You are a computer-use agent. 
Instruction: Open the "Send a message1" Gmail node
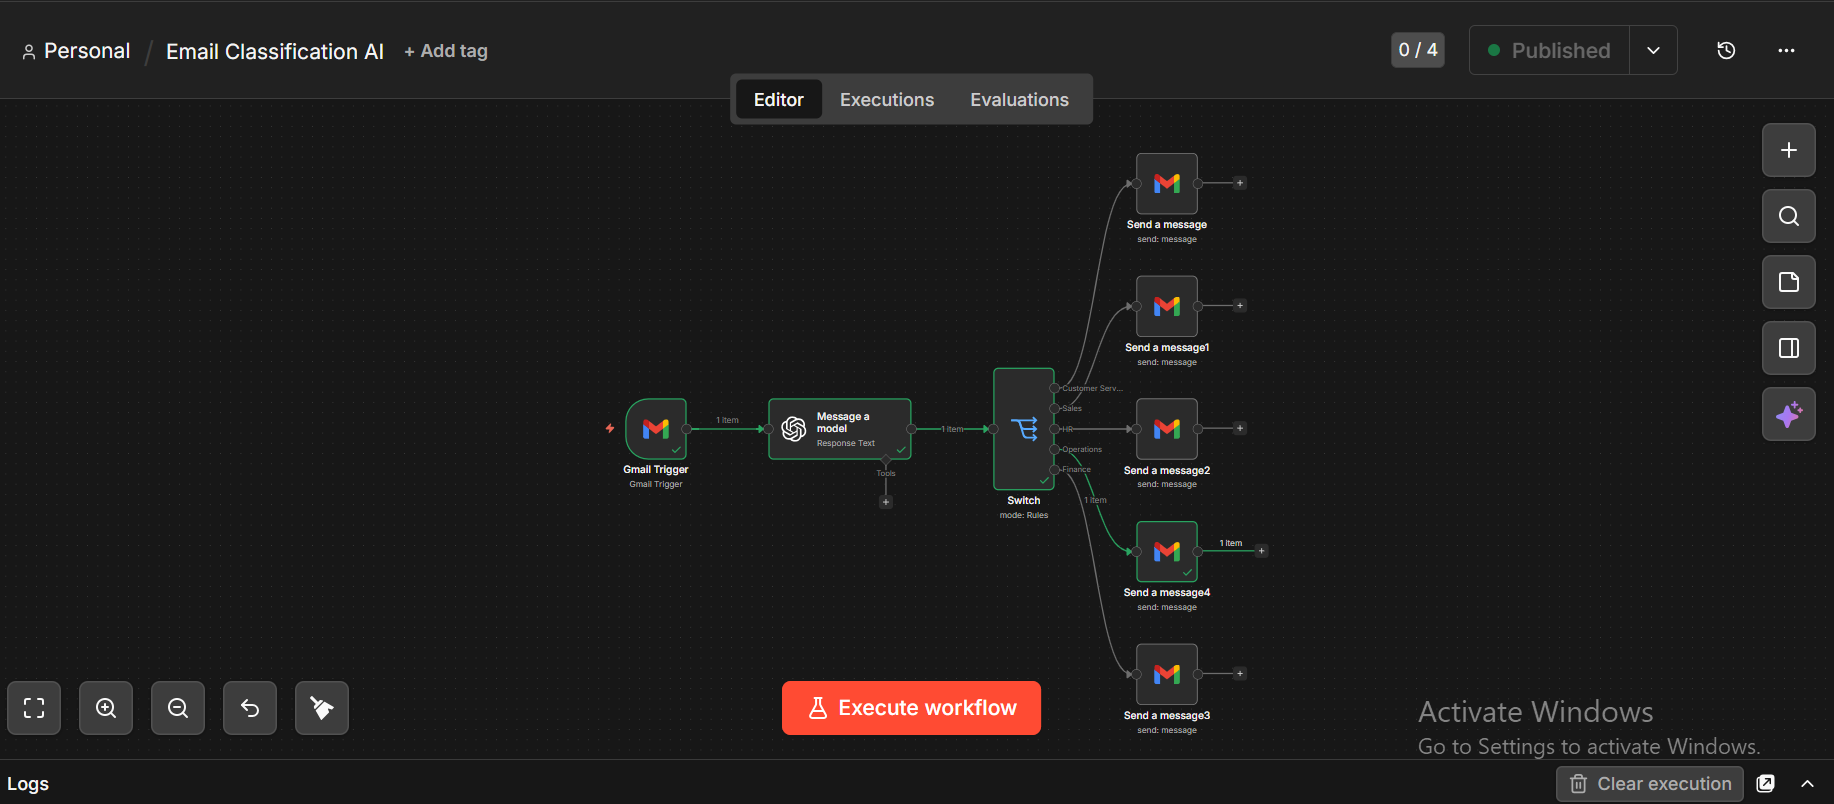click(x=1167, y=306)
